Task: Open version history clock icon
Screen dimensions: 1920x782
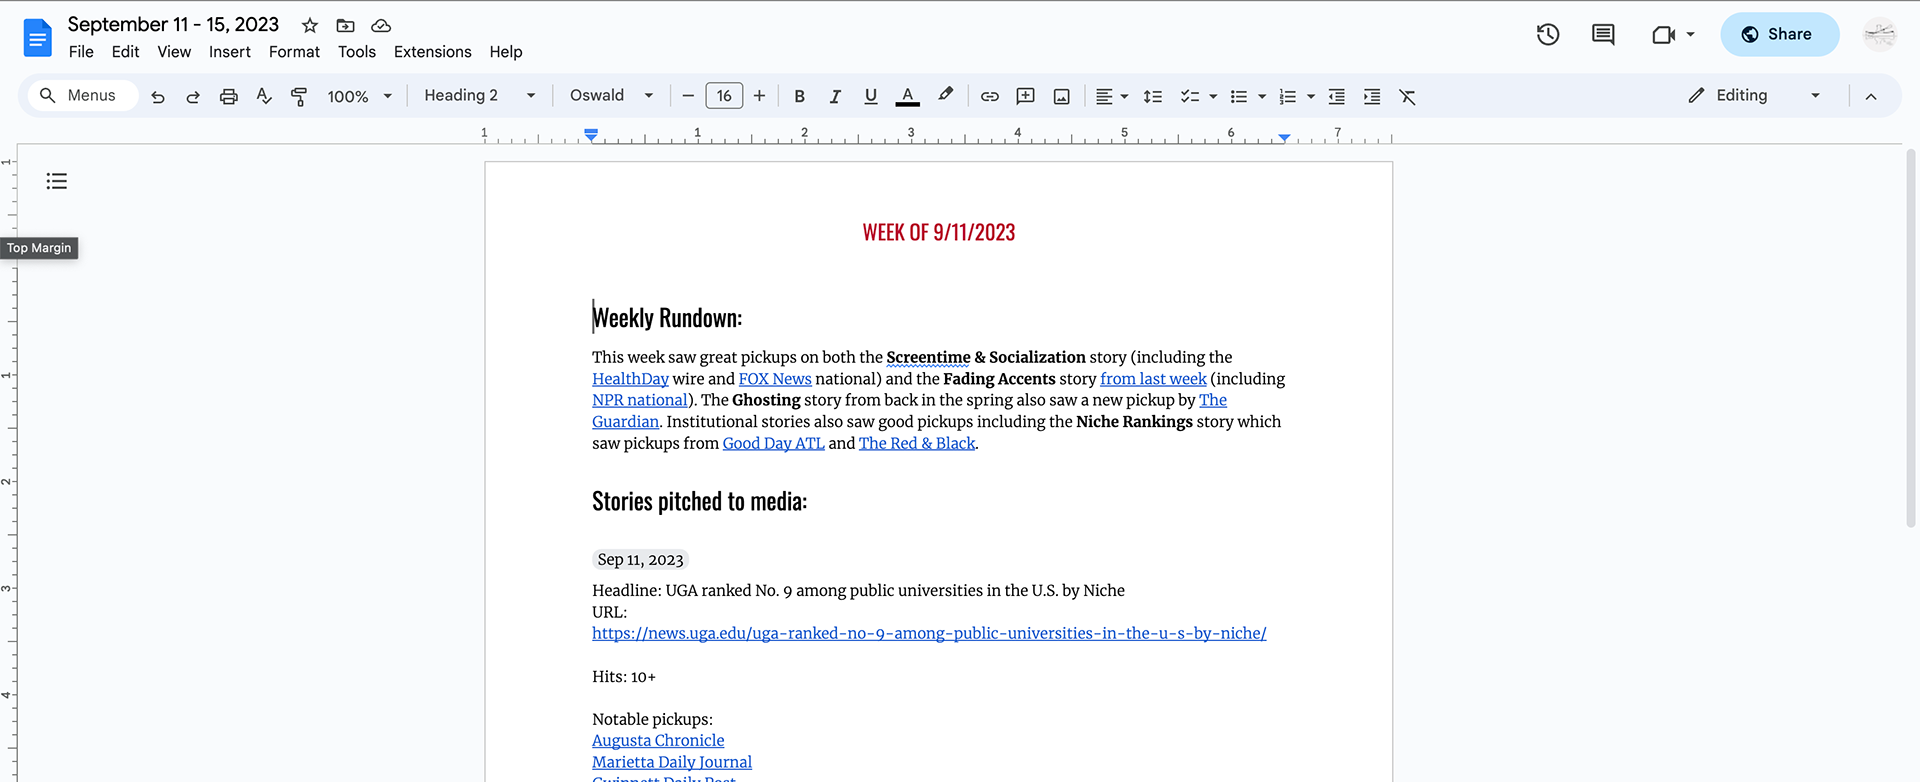Action: [x=1548, y=34]
